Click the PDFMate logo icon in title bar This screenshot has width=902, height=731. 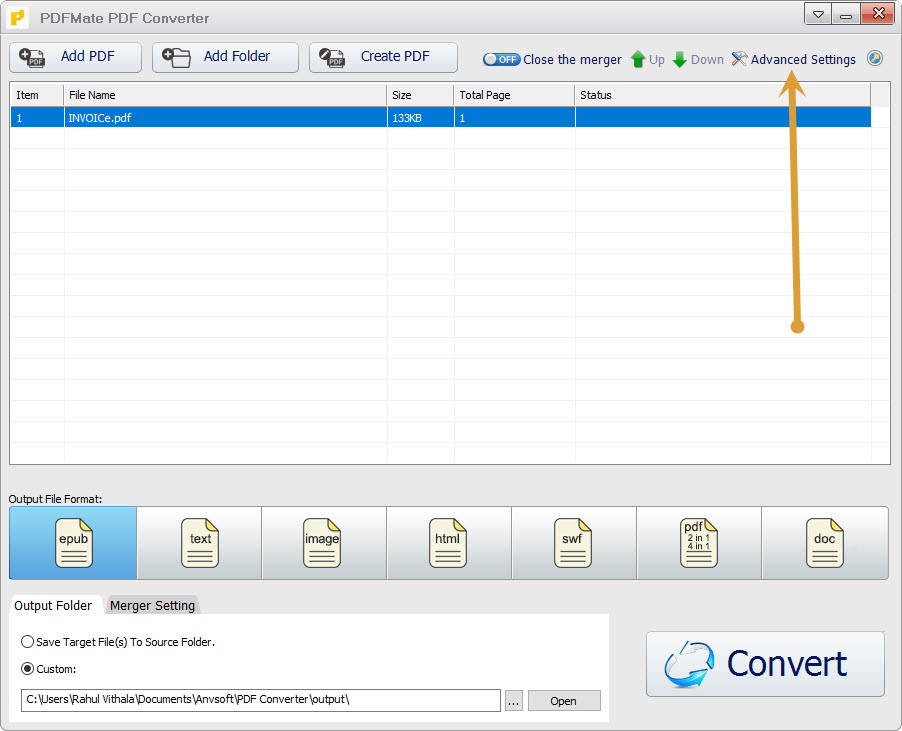coord(18,18)
